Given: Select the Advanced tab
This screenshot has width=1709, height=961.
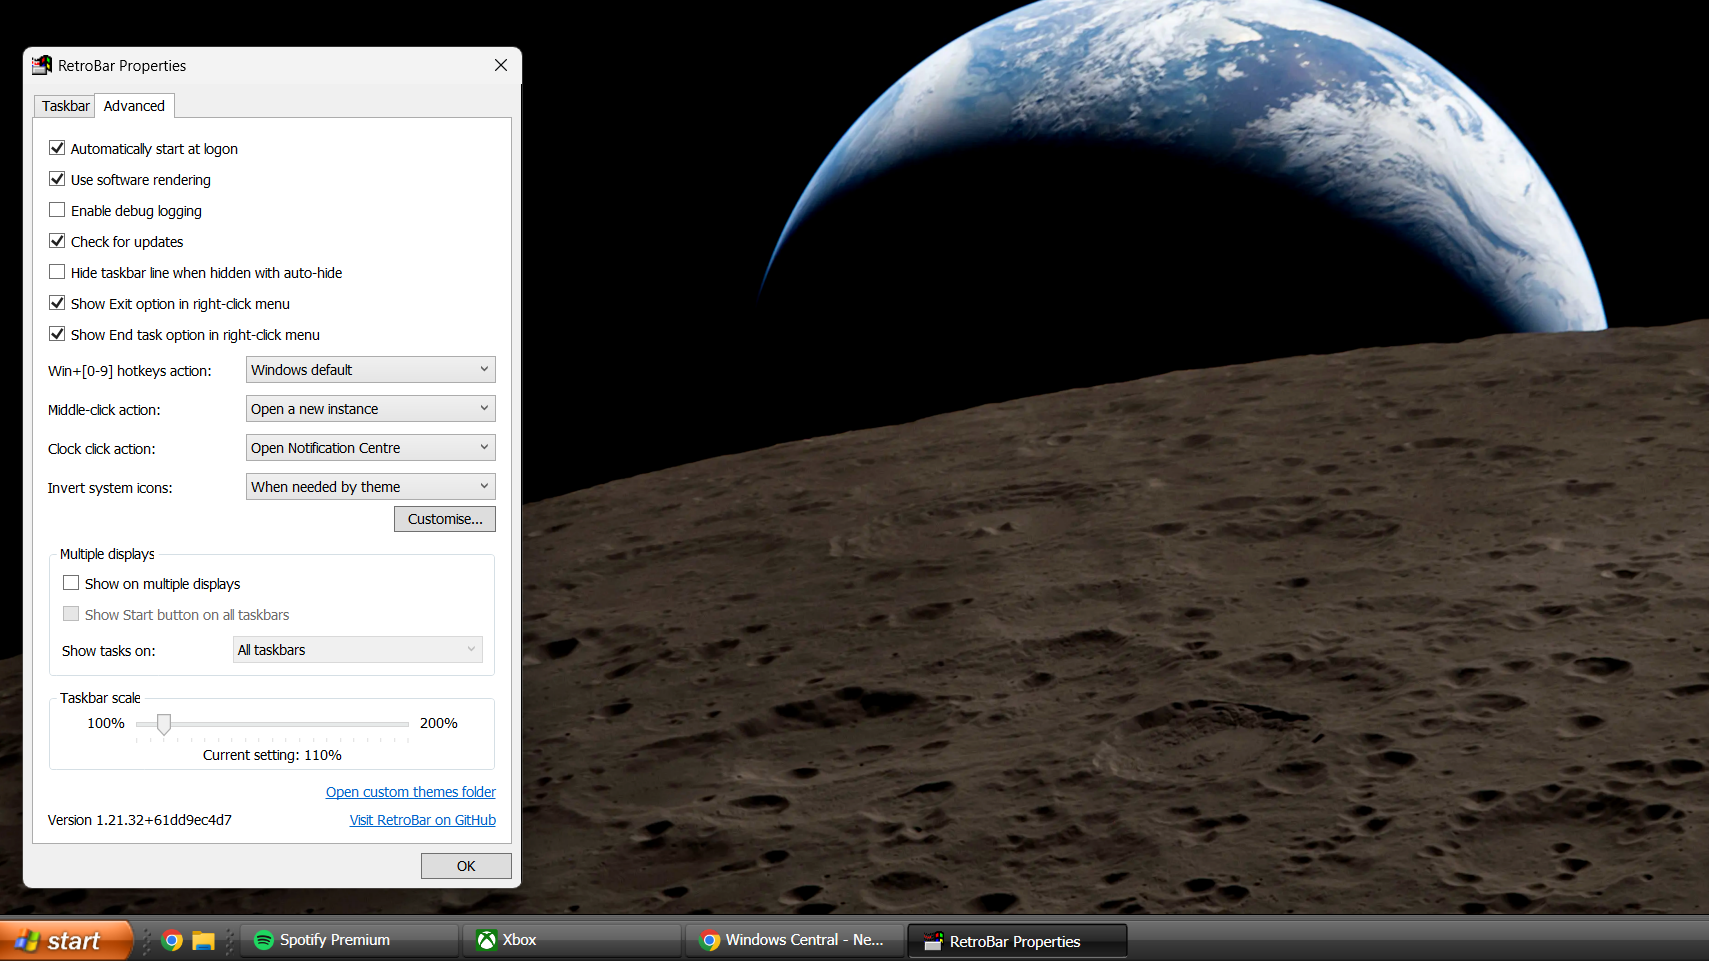Looking at the screenshot, I should 134,106.
